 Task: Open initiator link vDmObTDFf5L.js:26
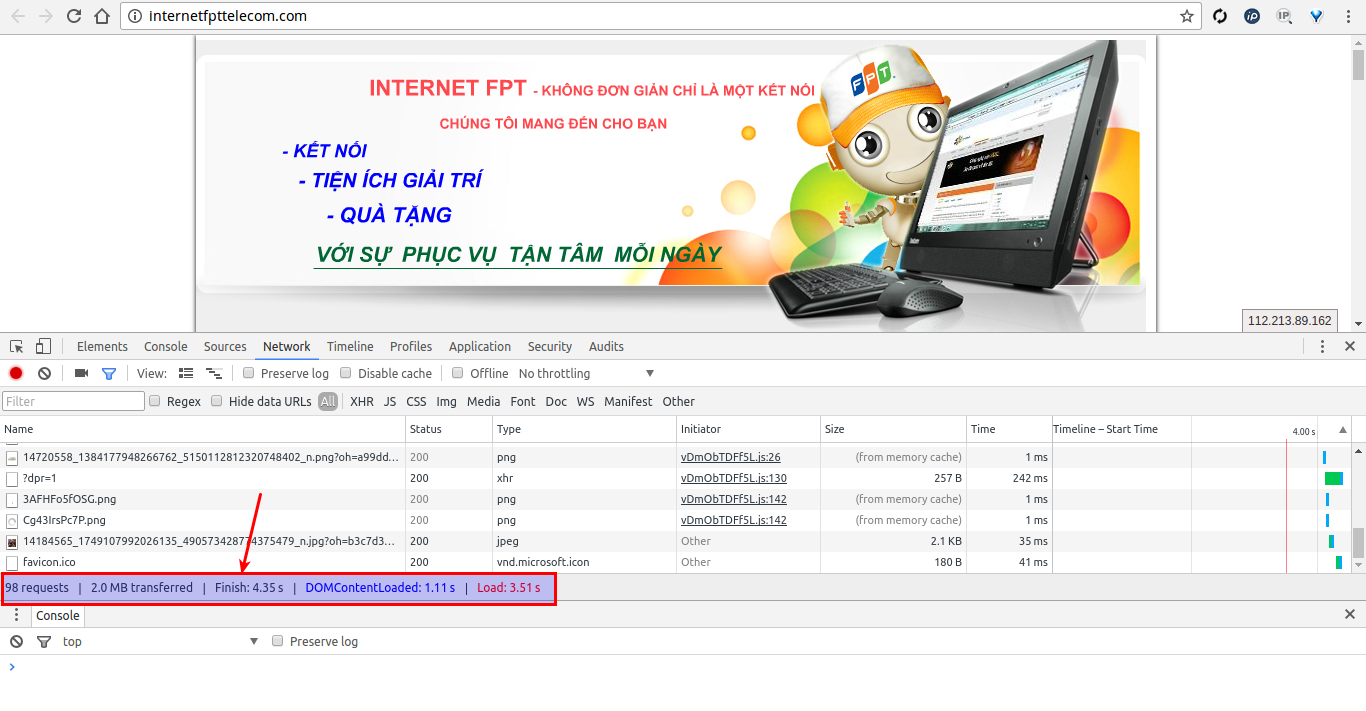pos(730,457)
